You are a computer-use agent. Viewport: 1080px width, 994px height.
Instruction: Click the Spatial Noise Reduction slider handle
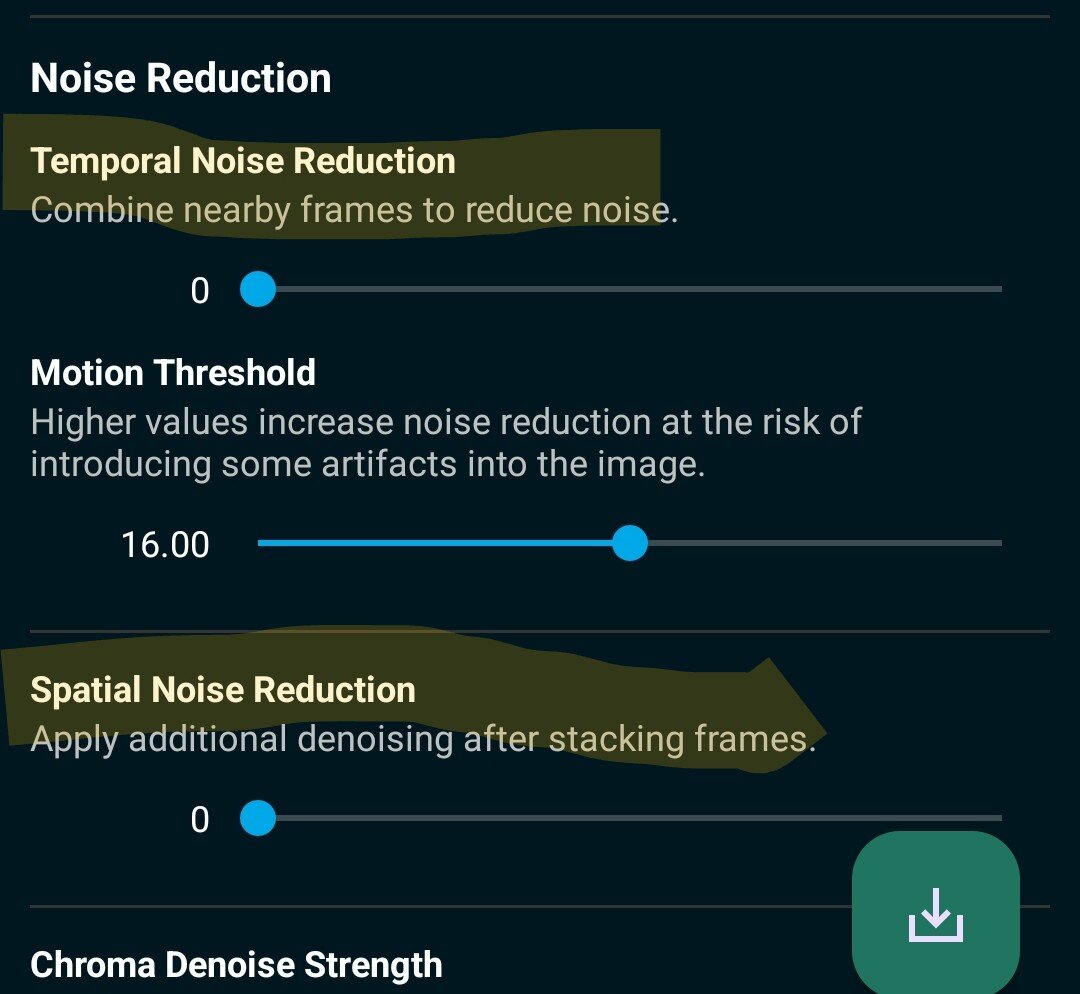(x=258, y=820)
